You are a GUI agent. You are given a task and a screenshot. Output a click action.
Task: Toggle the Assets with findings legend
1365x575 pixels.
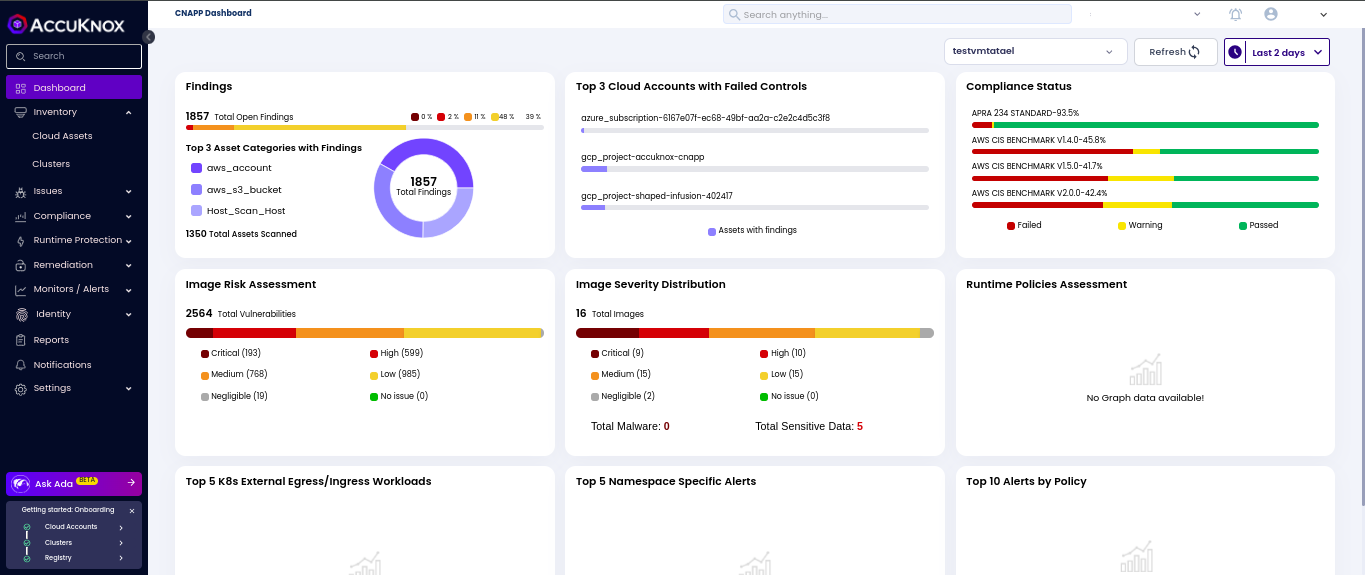tap(752, 231)
